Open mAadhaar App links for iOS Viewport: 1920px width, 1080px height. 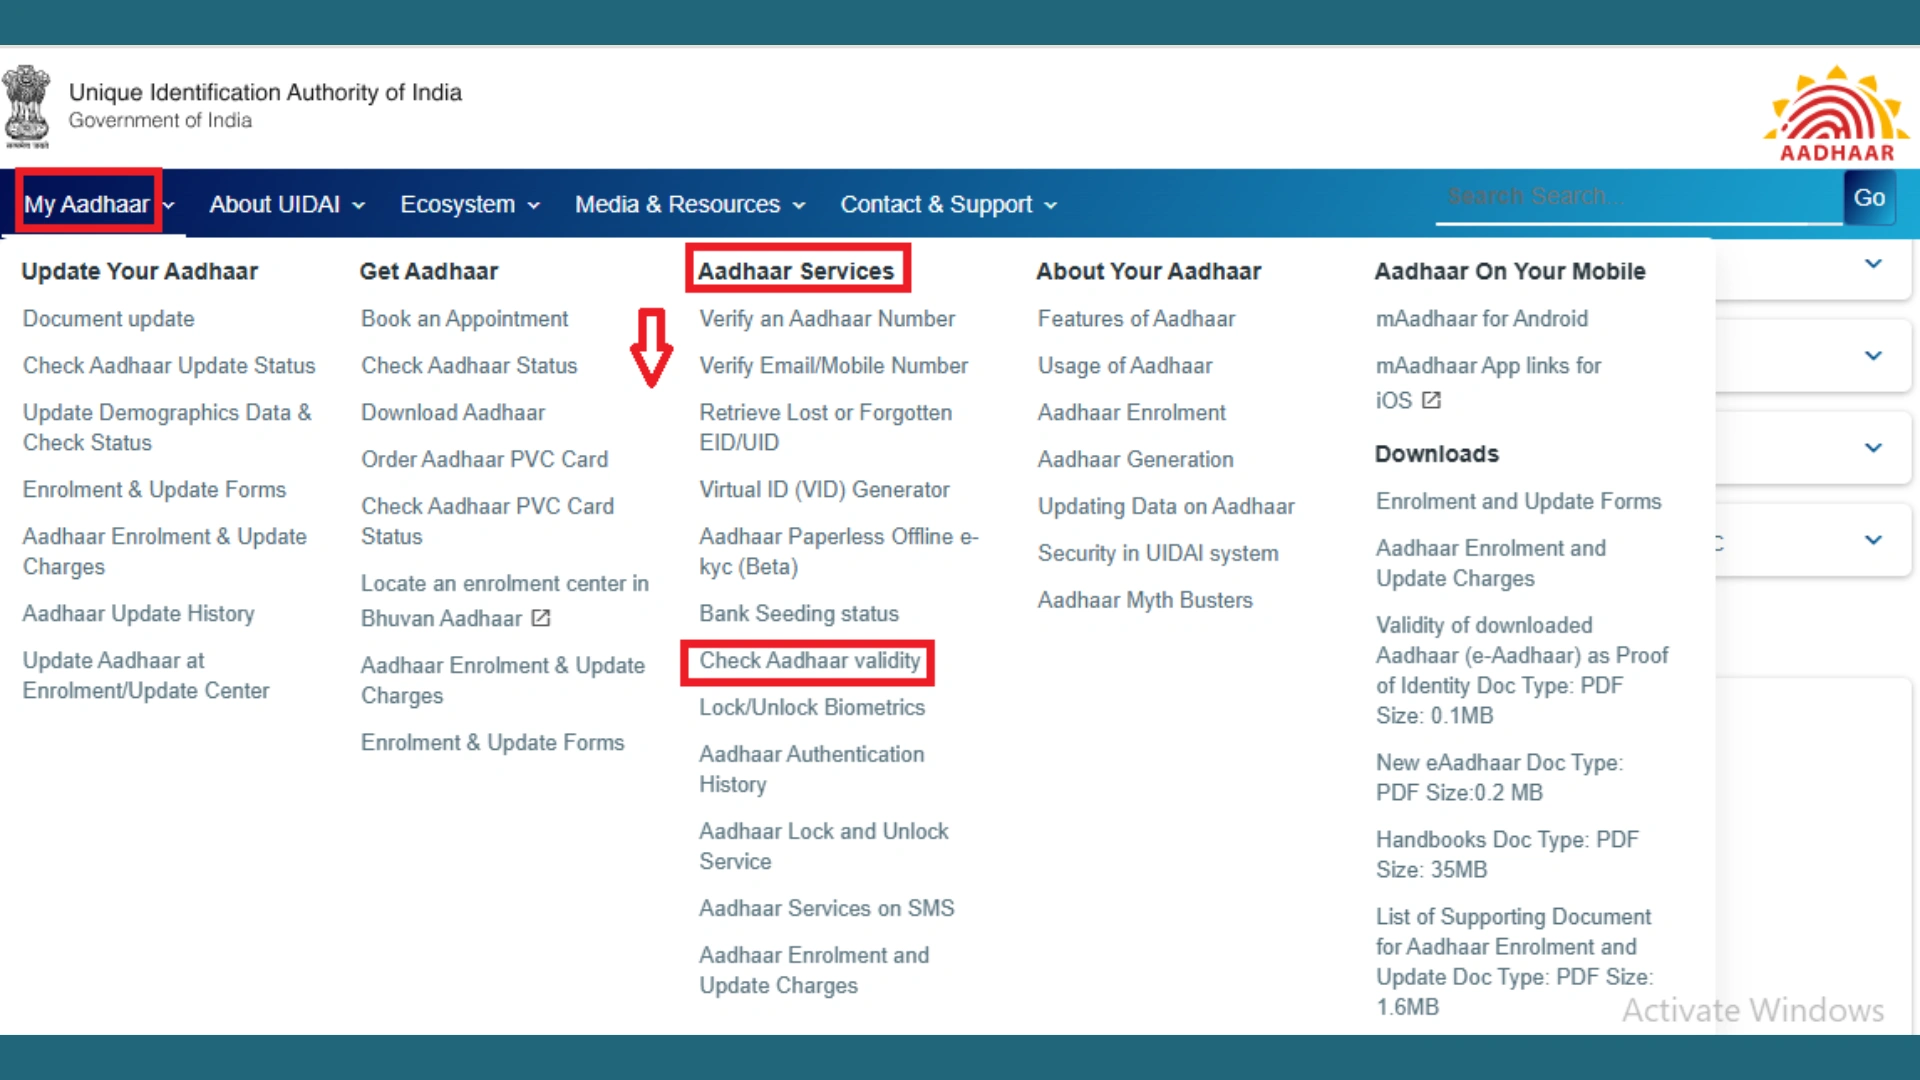(x=1488, y=383)
